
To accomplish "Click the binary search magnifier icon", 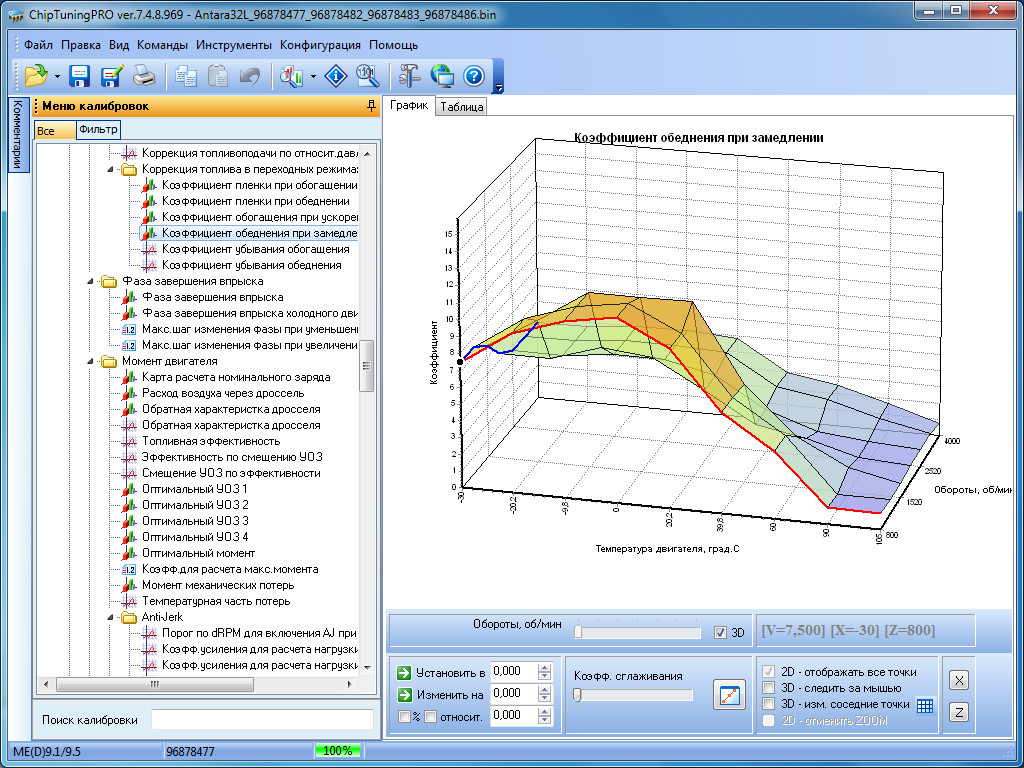I will point(368,75).
